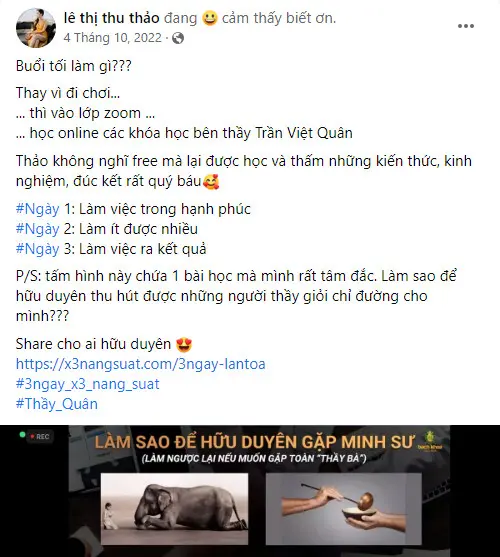Click the smiling feeling emoji beside the name
Image resolution: width=500 pixels, height=557 pixels.
(210, 18)
